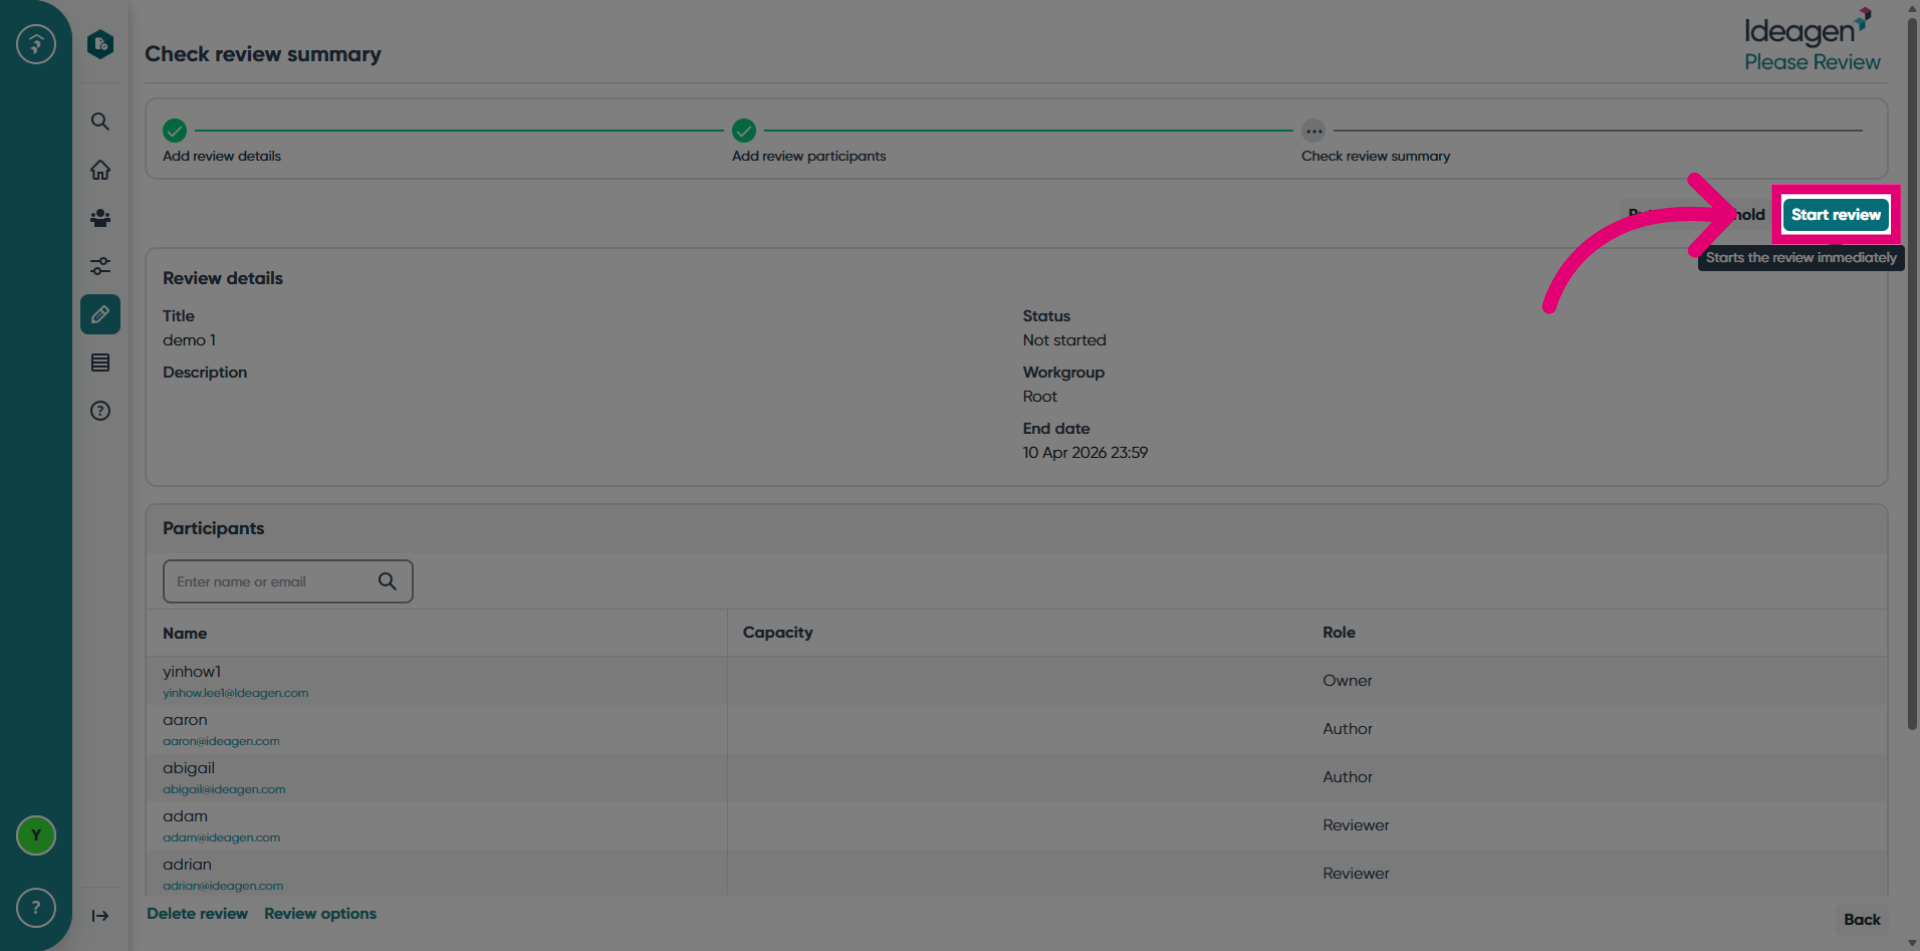Viewport: 1920px width, 951px height.
Task: Click the Start review button
Action: pos(1836,214)
